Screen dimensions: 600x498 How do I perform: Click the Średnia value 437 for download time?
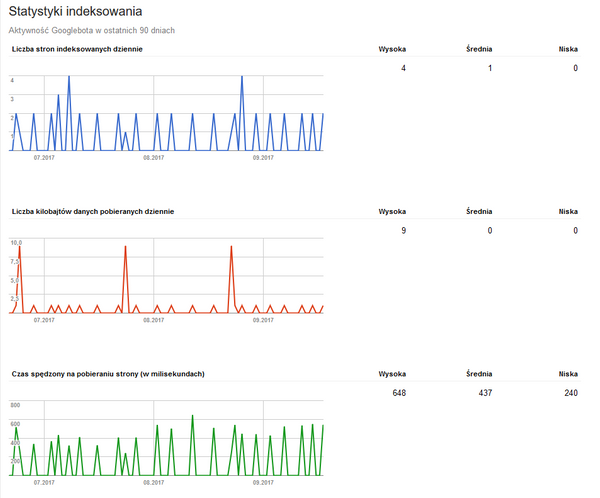(484, 393)
